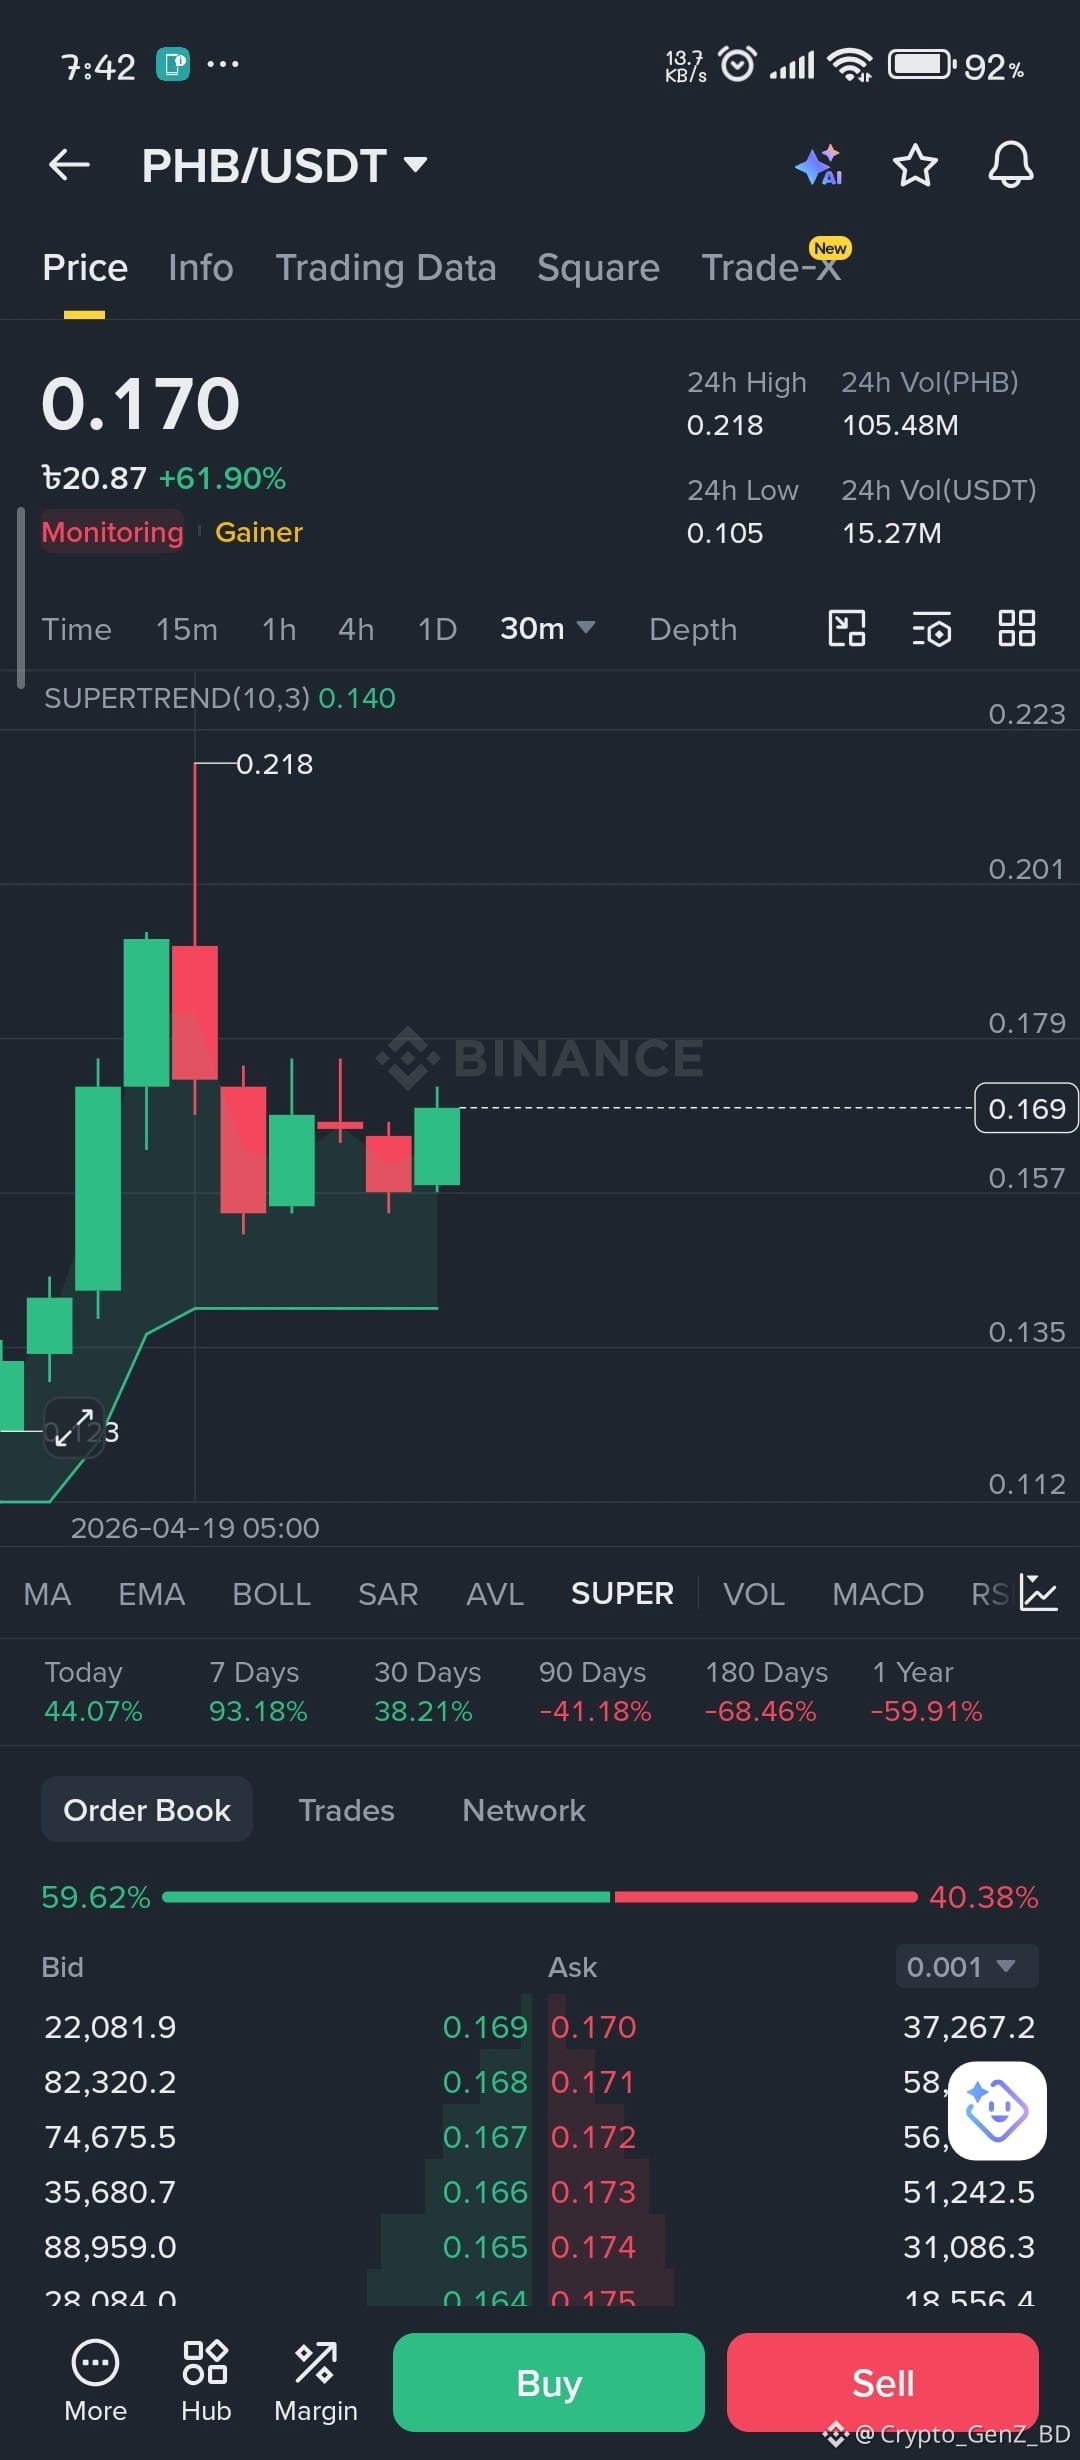Screen dimensions: 1080x2460
Task: Tap the floating chatbot assistant icon
Action: click(997, 2110)
